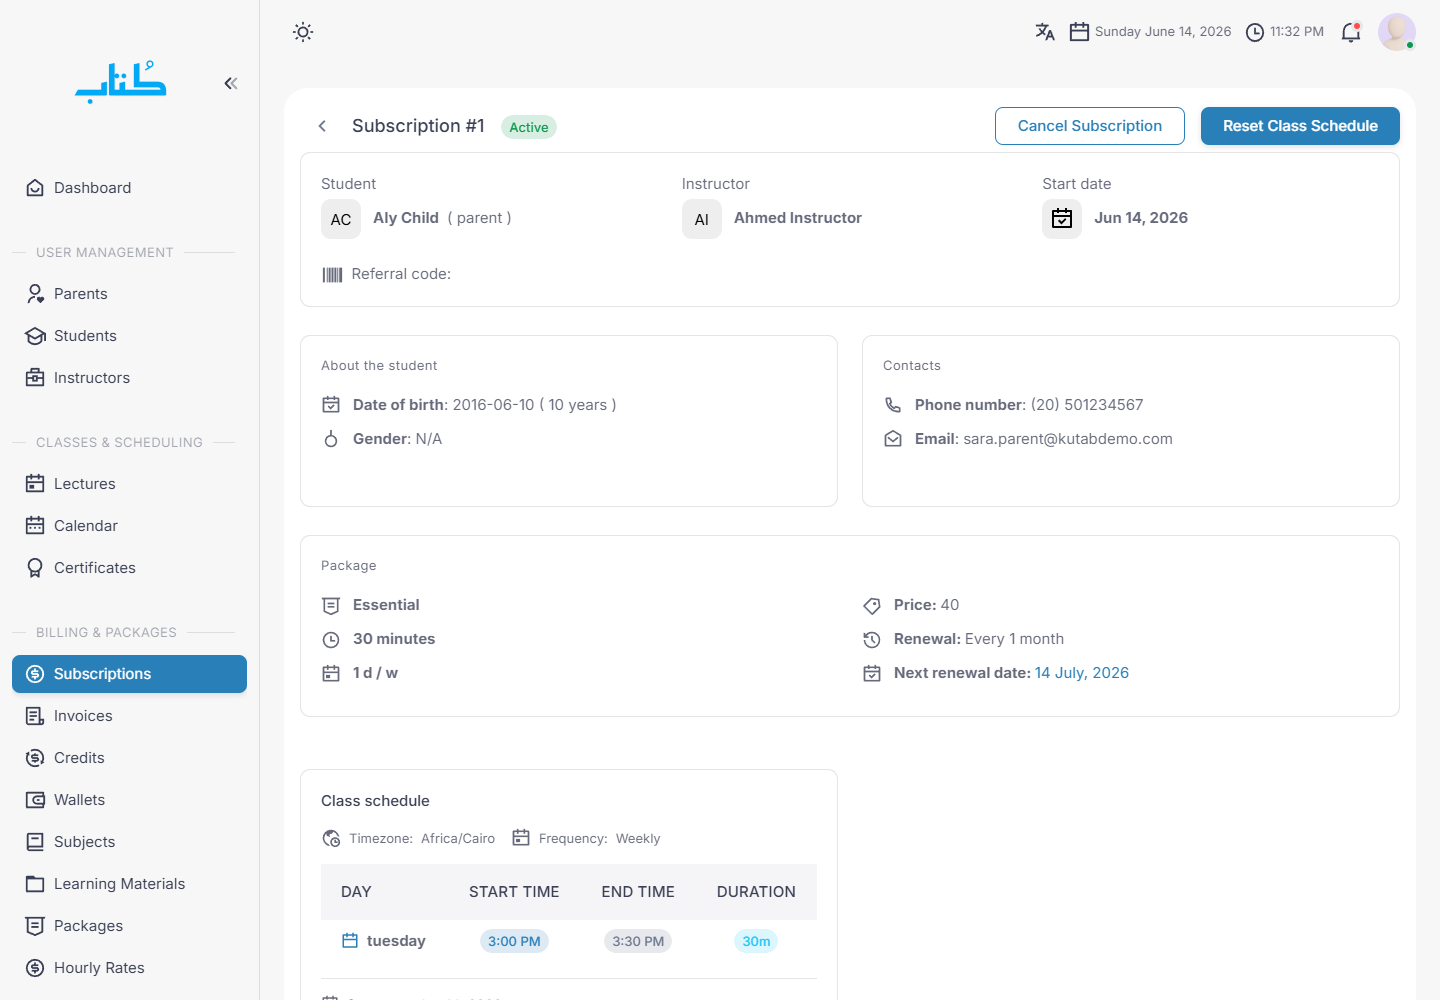The width and height of the screenshot is (1440, 1000).
Task: Collapse the sidebar with double chevron
Action: (x=231, y=83)
